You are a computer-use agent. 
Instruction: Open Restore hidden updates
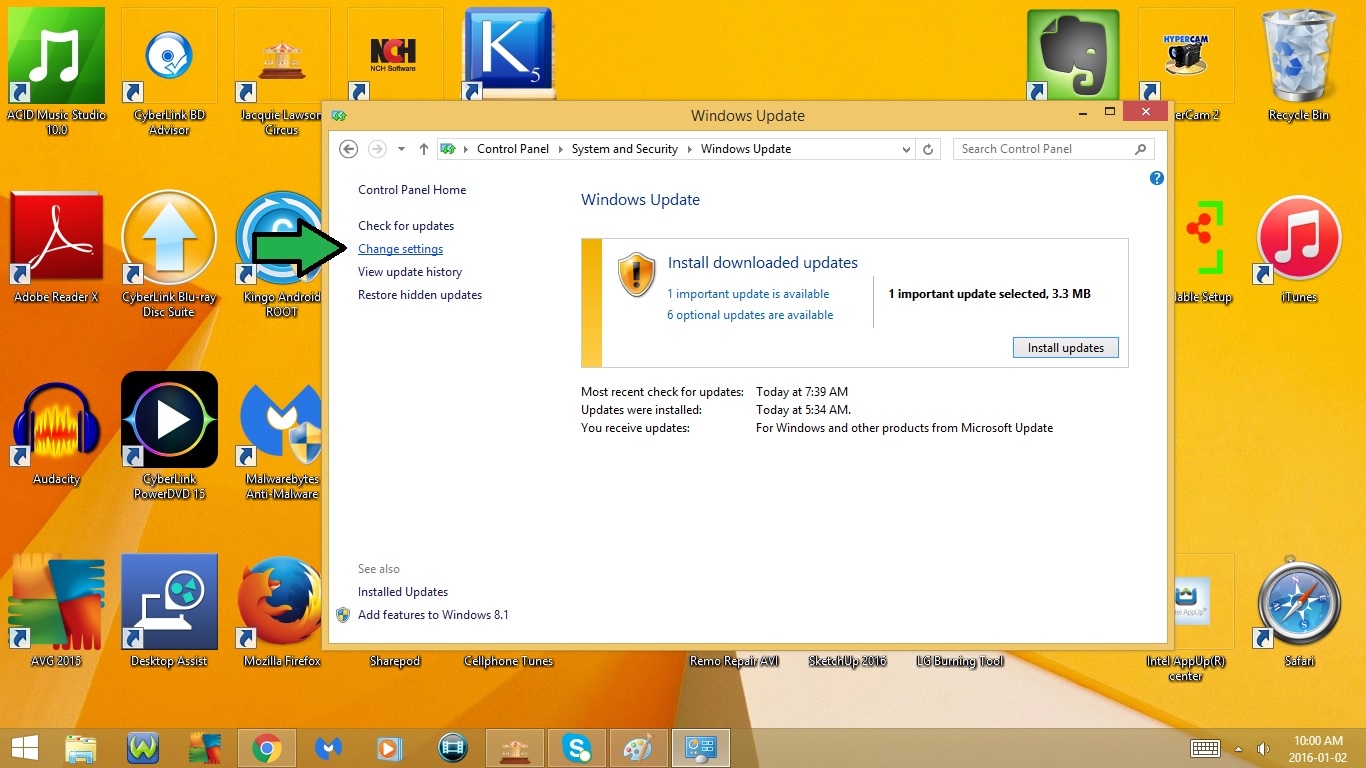click(420, 295)
